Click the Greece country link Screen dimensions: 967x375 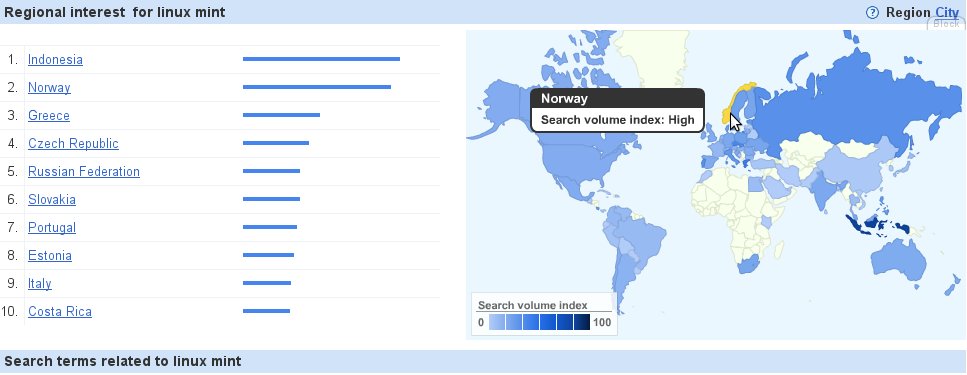[49, 116]
